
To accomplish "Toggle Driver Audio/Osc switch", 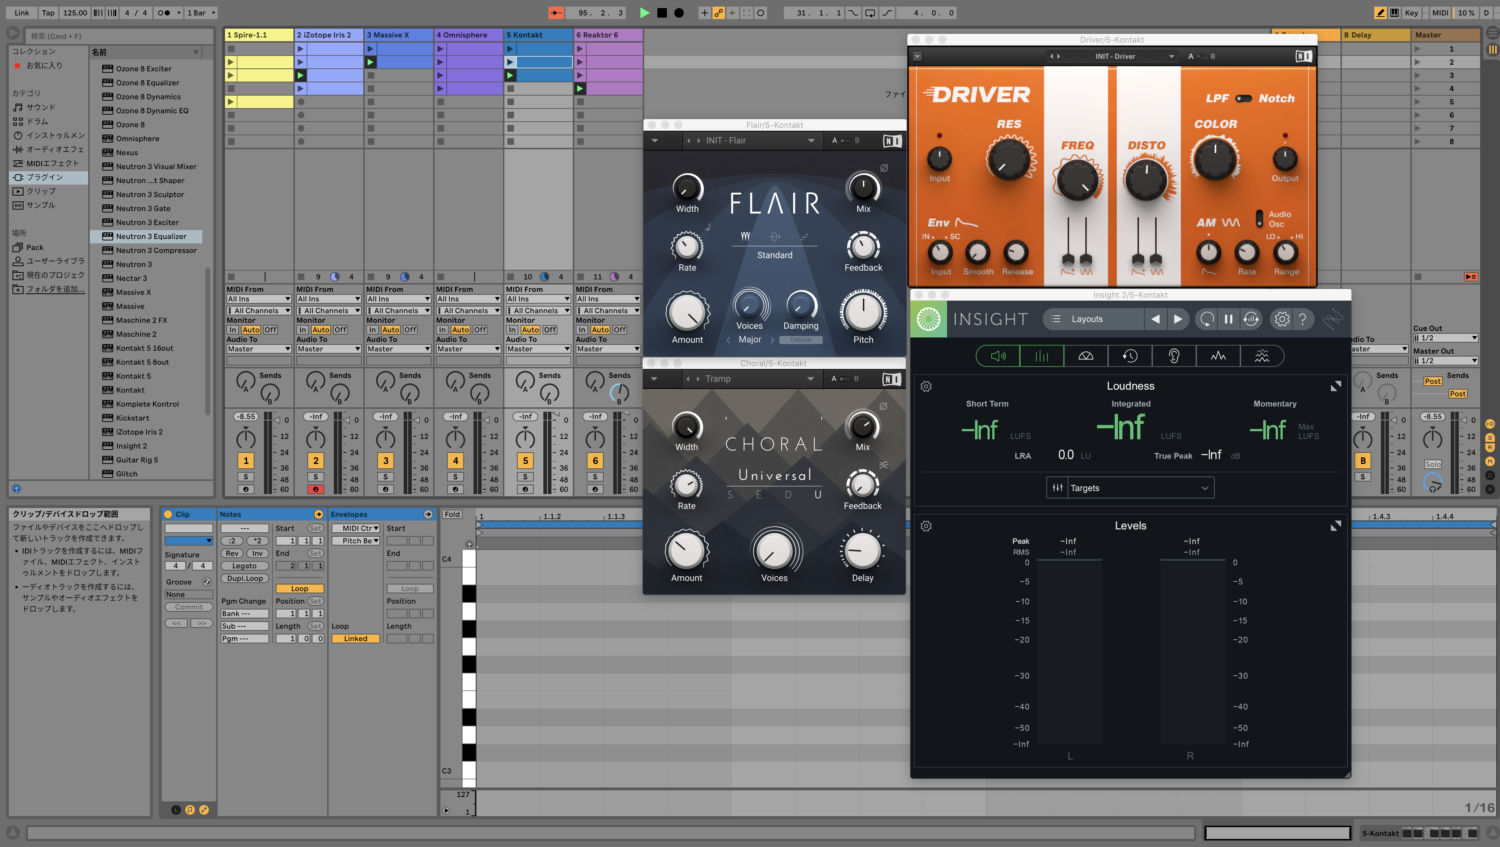I will tap(1259, 218).
